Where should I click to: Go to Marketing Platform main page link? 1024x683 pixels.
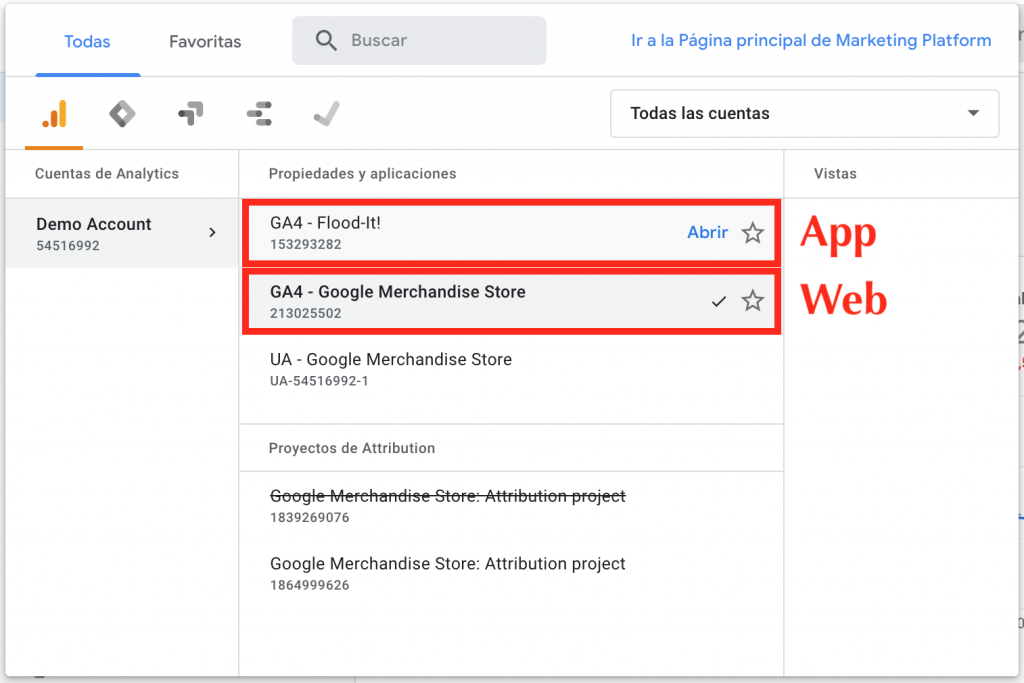pyautogui.click(x=811, y=40)
